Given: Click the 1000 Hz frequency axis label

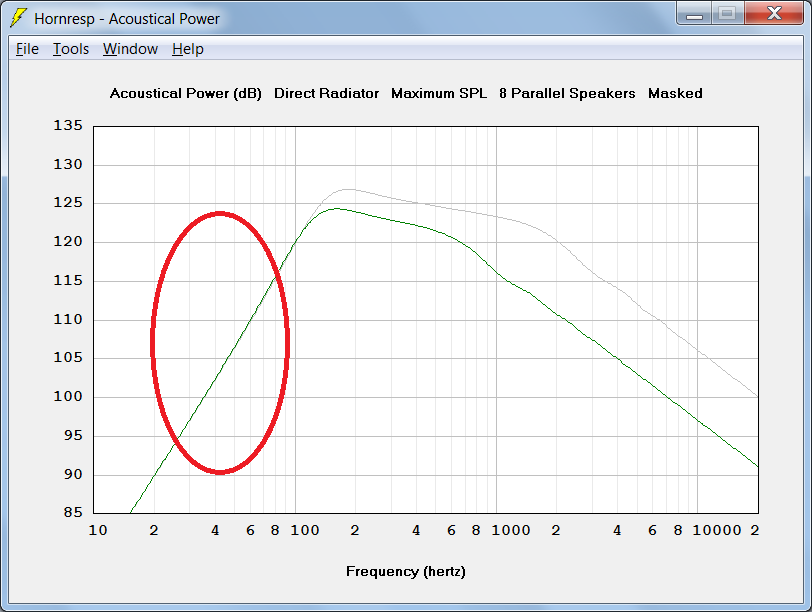Looking at the screenshot, I should point(511,531).
